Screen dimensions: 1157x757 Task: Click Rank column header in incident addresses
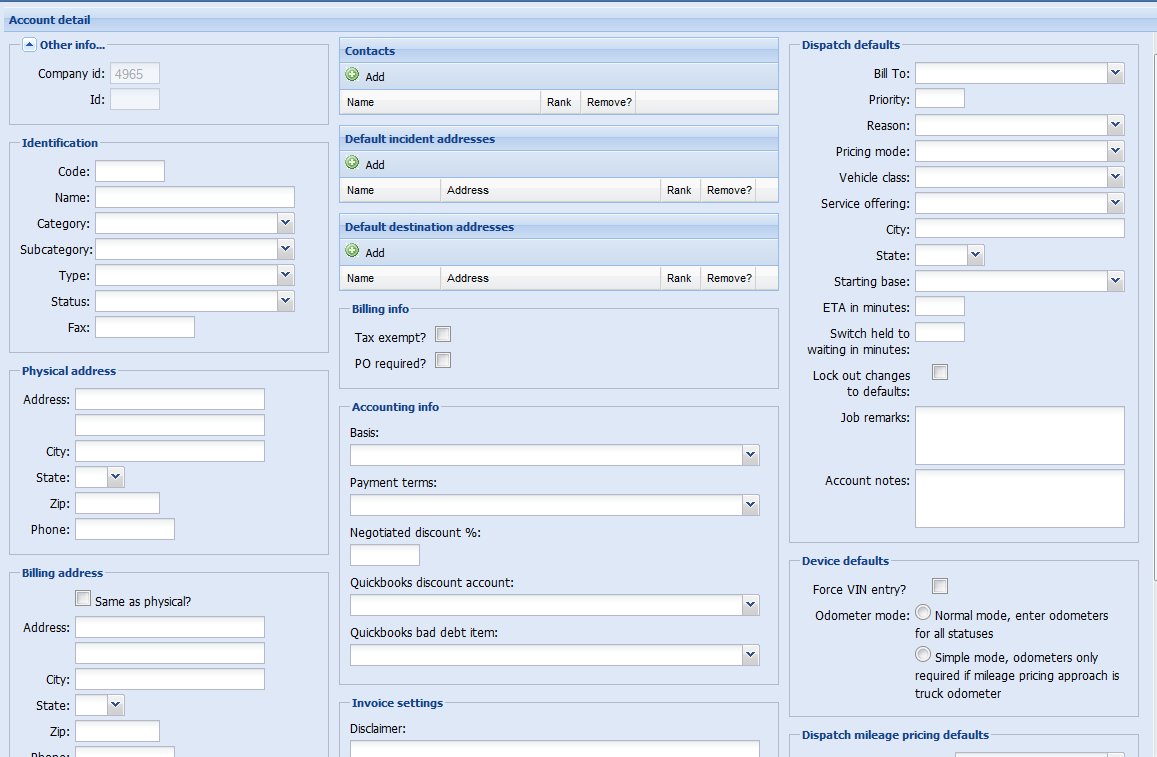tap(679, 190)
